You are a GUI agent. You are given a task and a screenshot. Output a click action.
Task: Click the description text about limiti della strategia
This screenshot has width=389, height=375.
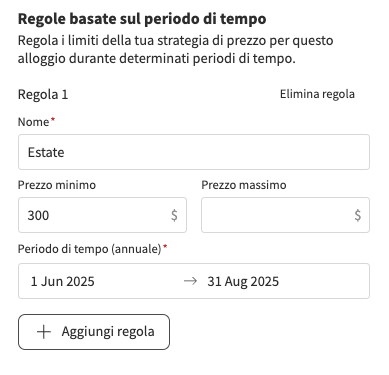tap(175, 49)
